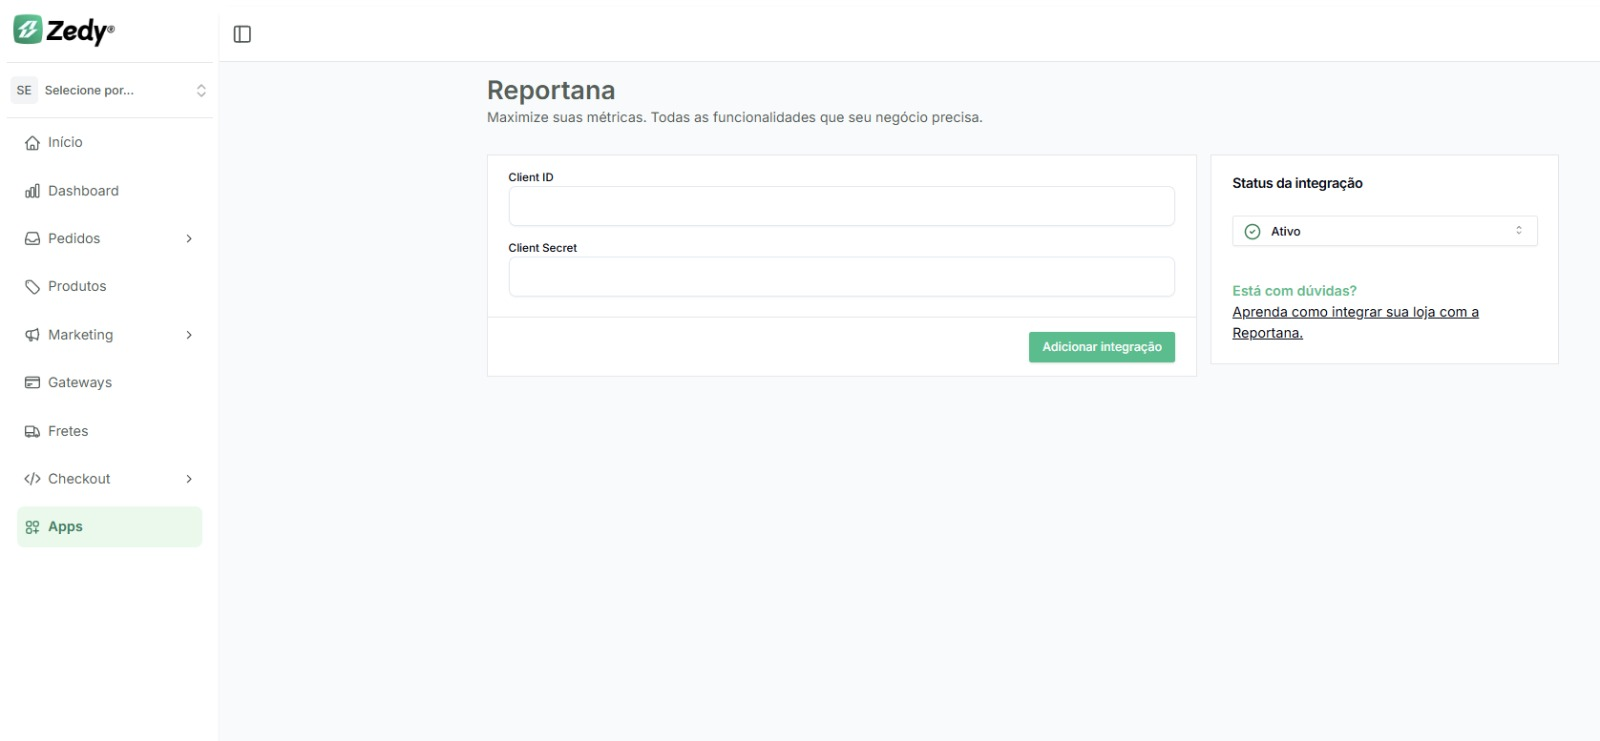
Task: Expand the Checkout submenu chevron
Action: coord(189,479)
